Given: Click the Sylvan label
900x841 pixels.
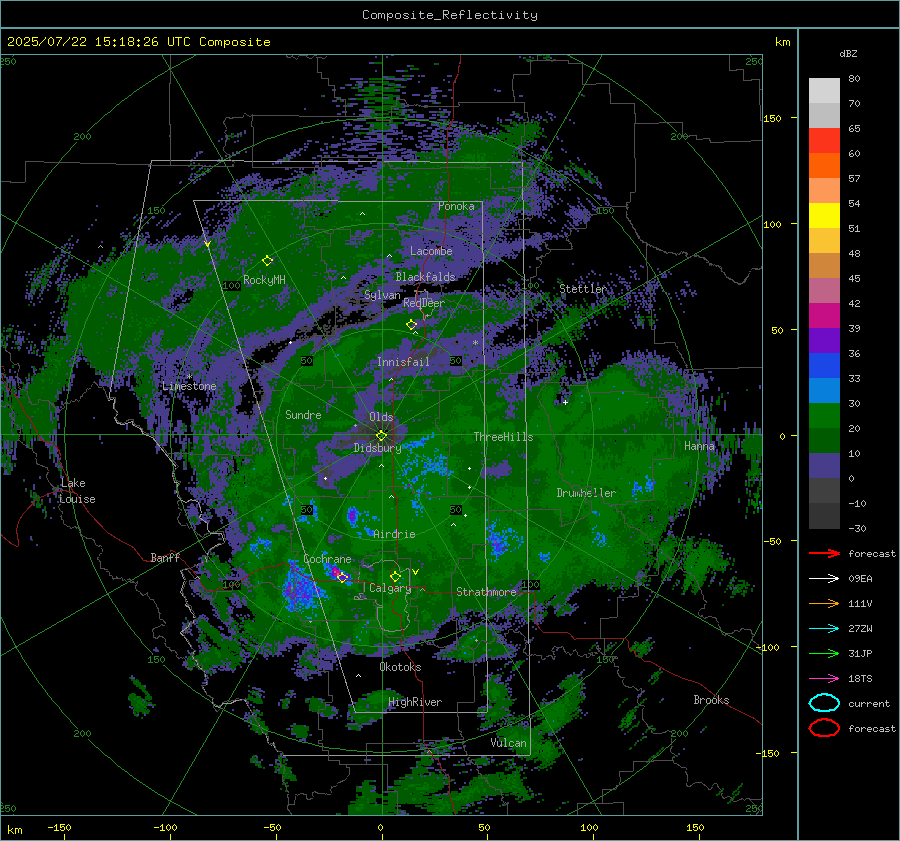Looking at the screenshot, I should 382,295.
